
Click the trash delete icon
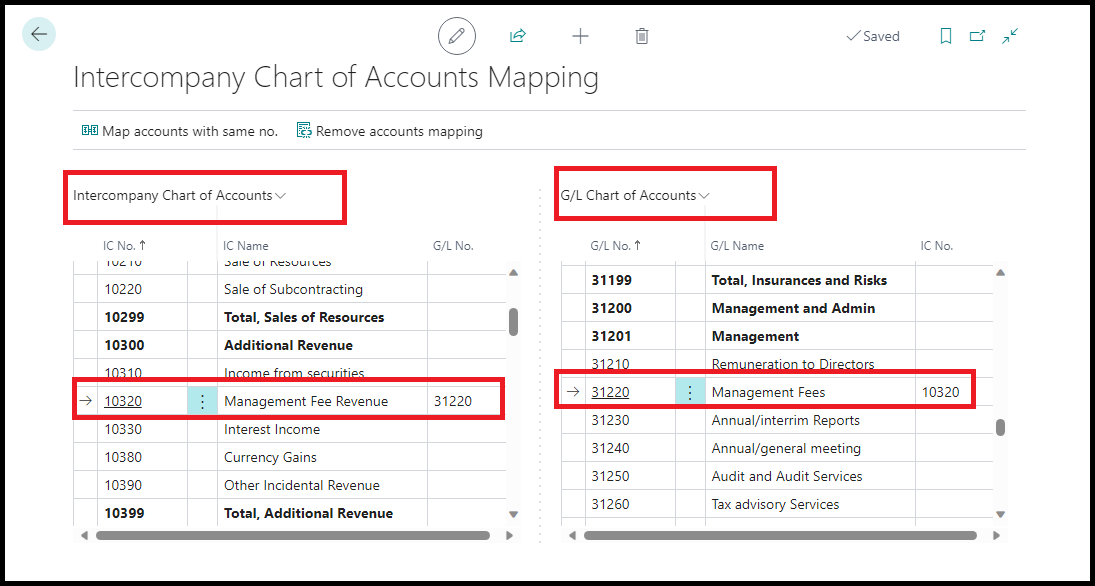642,36
